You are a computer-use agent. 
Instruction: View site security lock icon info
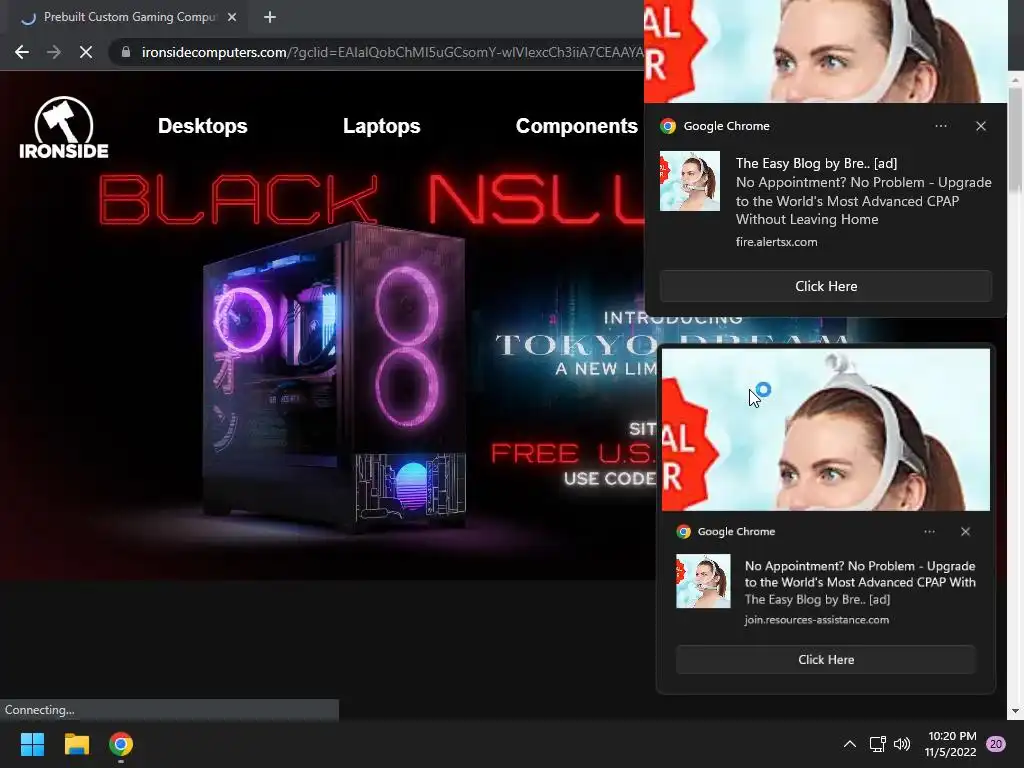[126, 52]
